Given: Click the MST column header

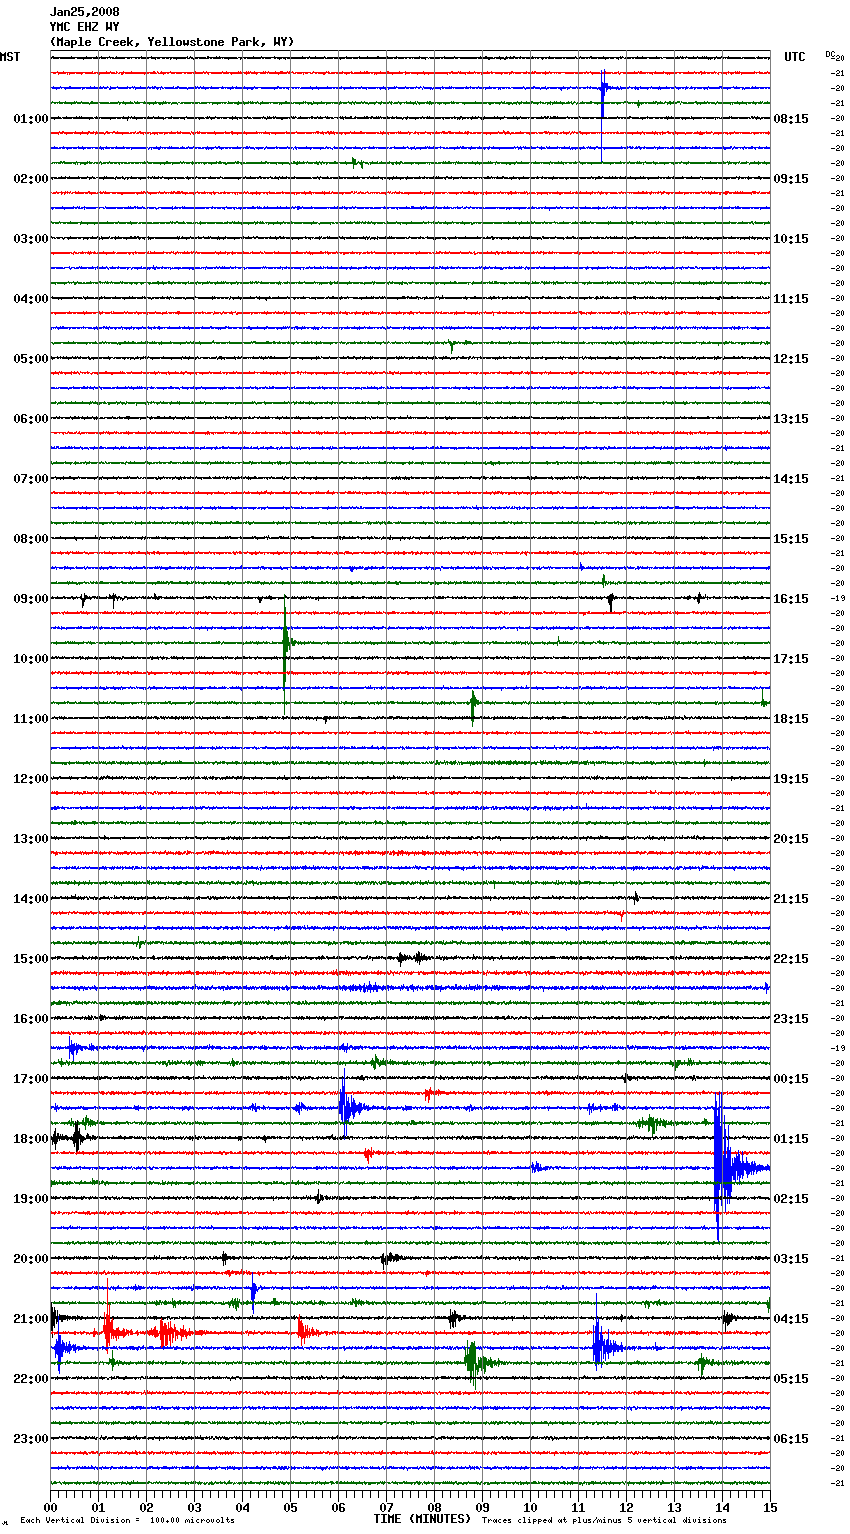Looking at the screenshot, I should coord(10,57).
